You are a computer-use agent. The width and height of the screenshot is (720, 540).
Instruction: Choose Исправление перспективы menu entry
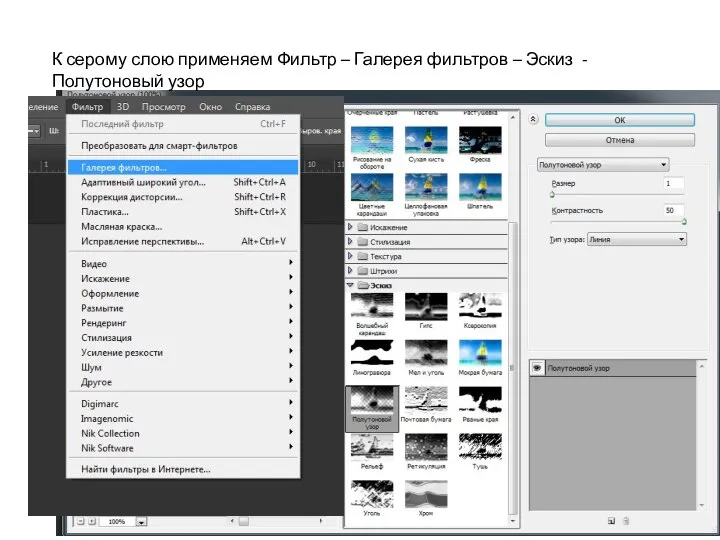coord(183,241)
